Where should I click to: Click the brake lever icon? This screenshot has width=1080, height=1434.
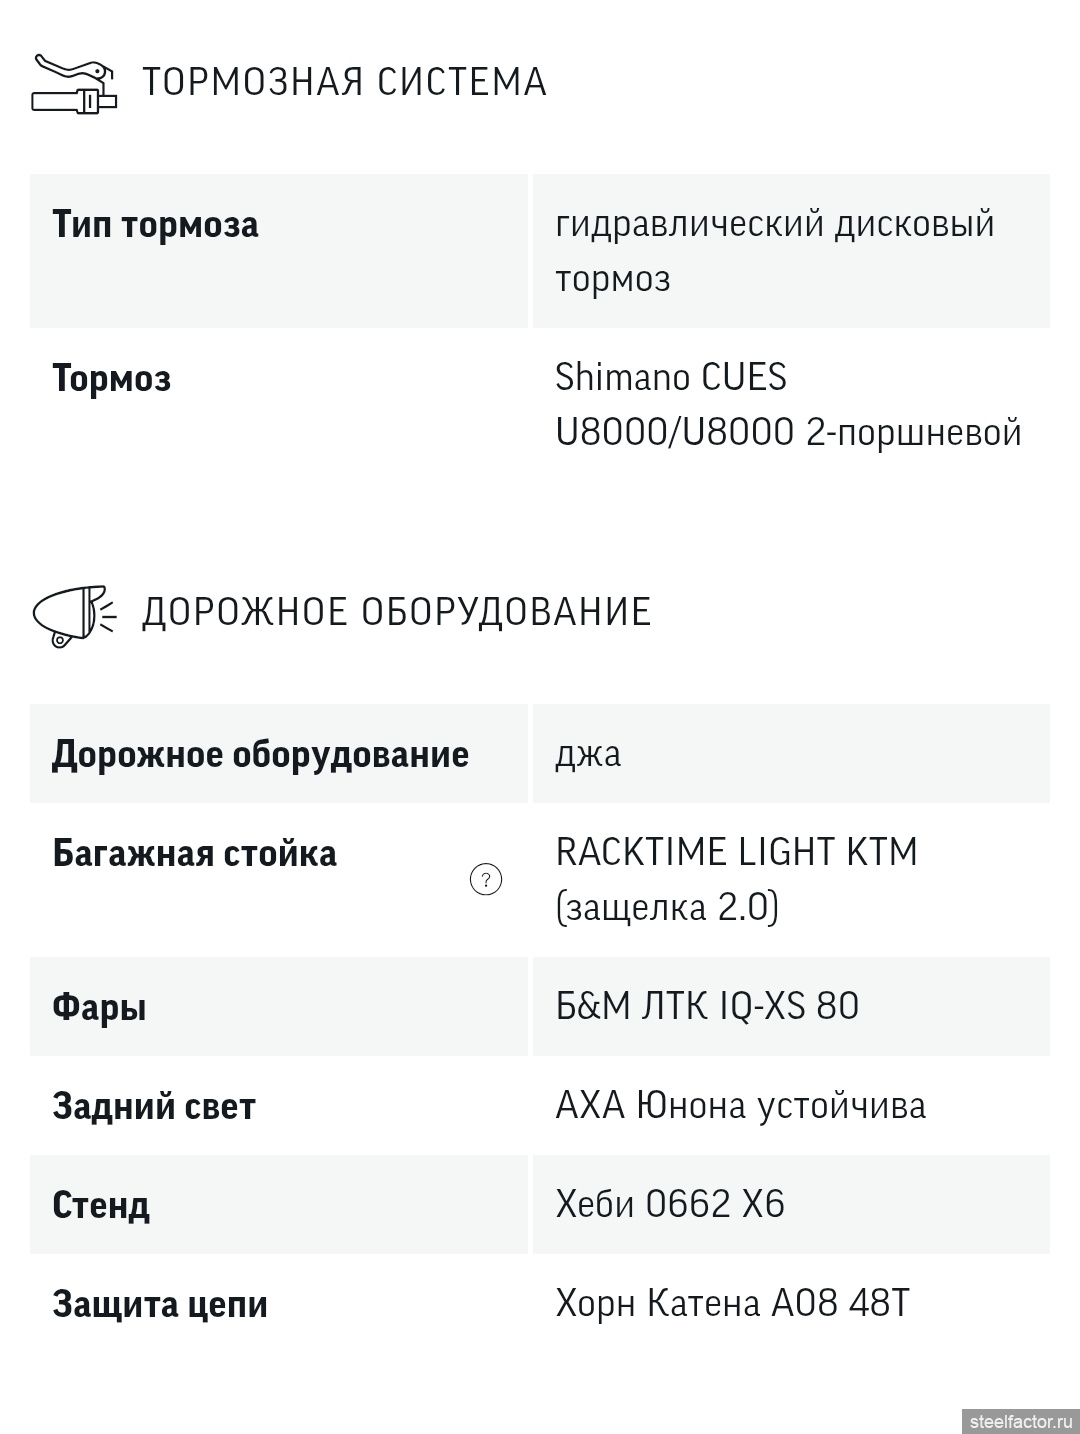tap(74, 82)
